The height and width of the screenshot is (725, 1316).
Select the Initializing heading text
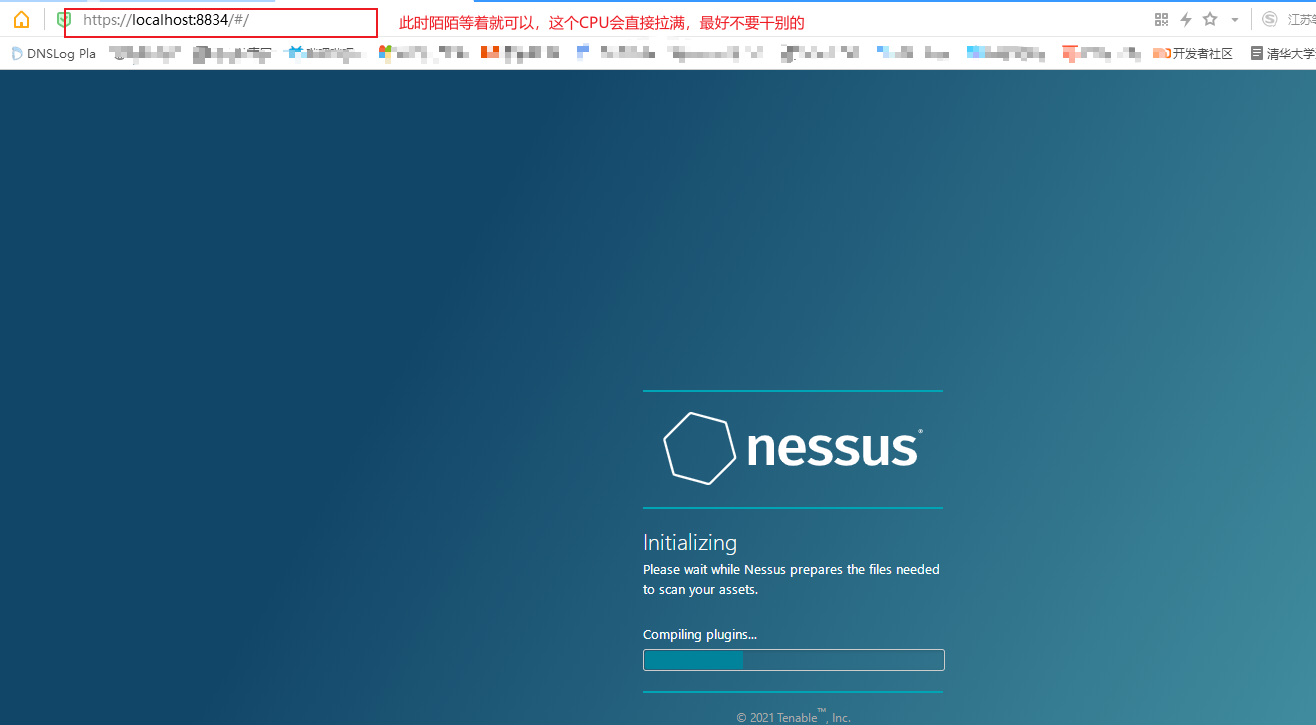690,543
